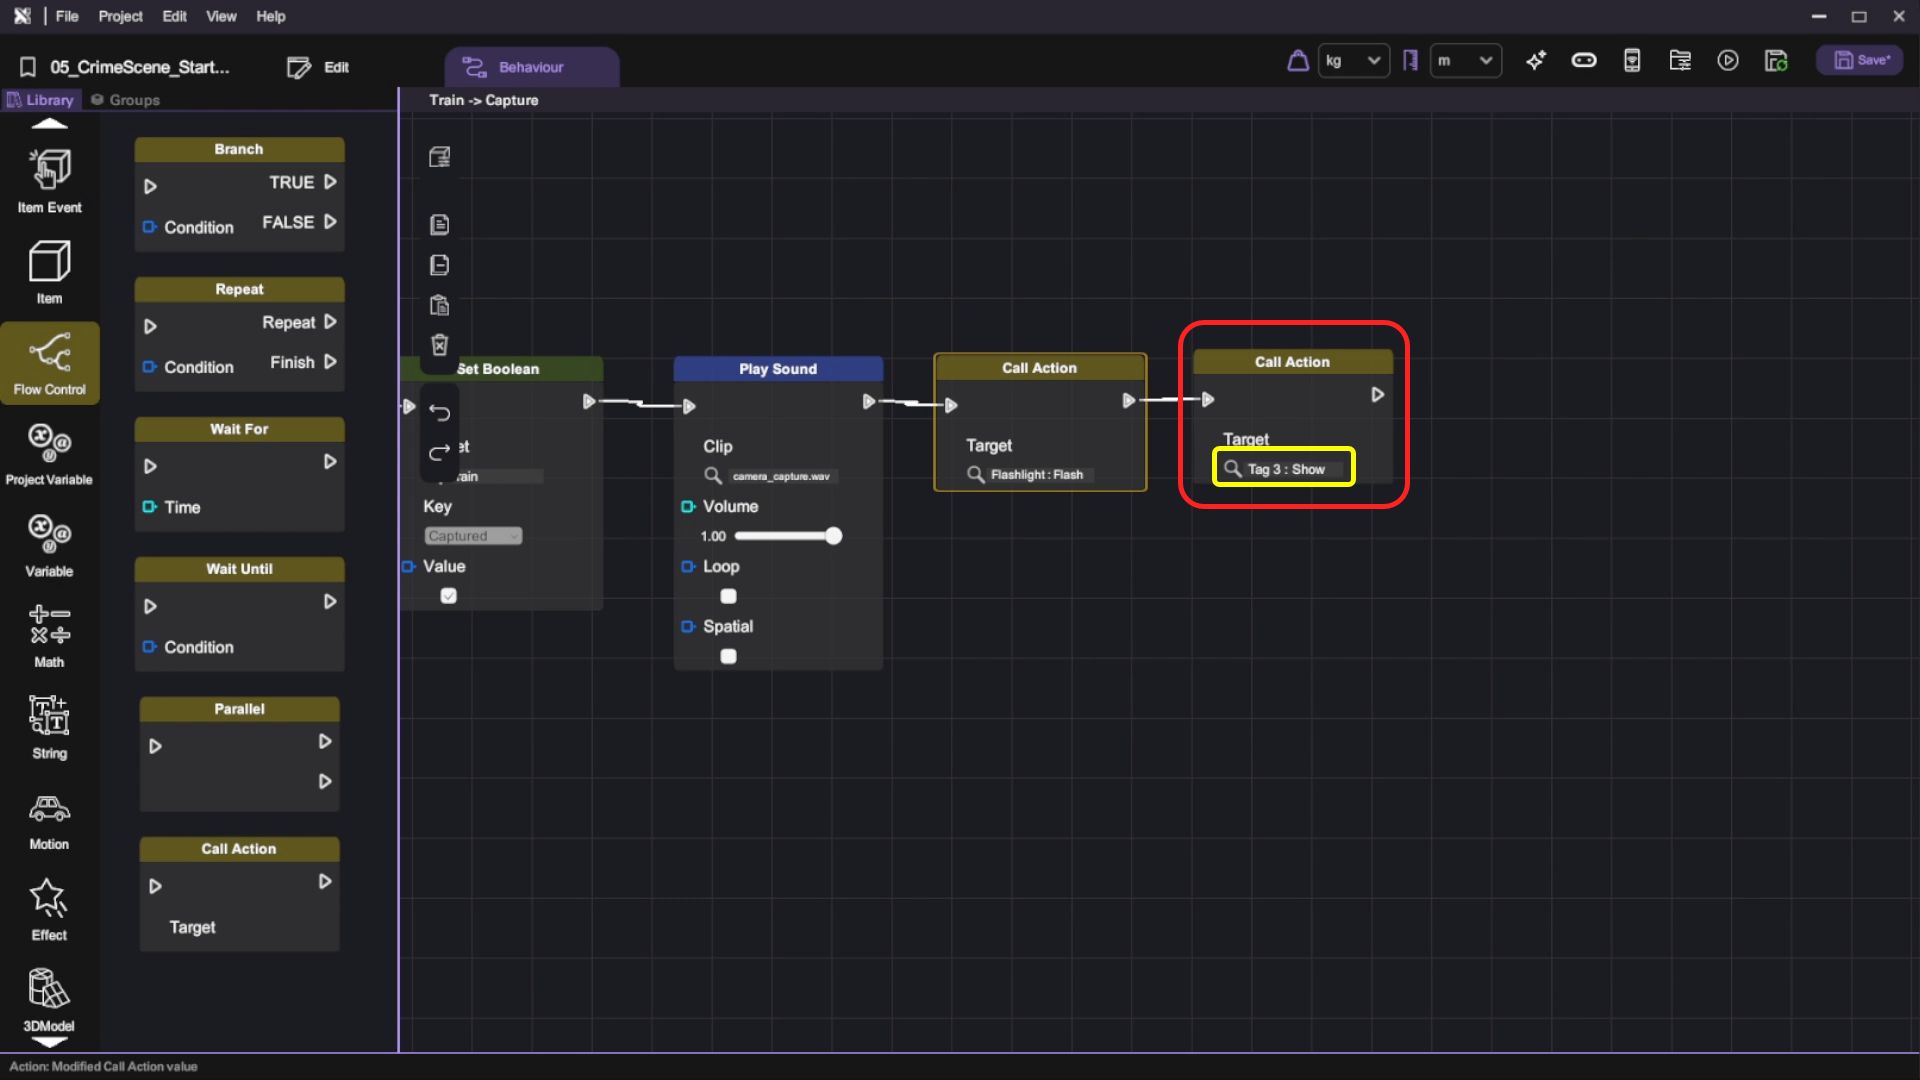1920x1080 pixels.
Task: Toggle the Spatial checkbox in Play Sound
Action: [x=728, y=656]
